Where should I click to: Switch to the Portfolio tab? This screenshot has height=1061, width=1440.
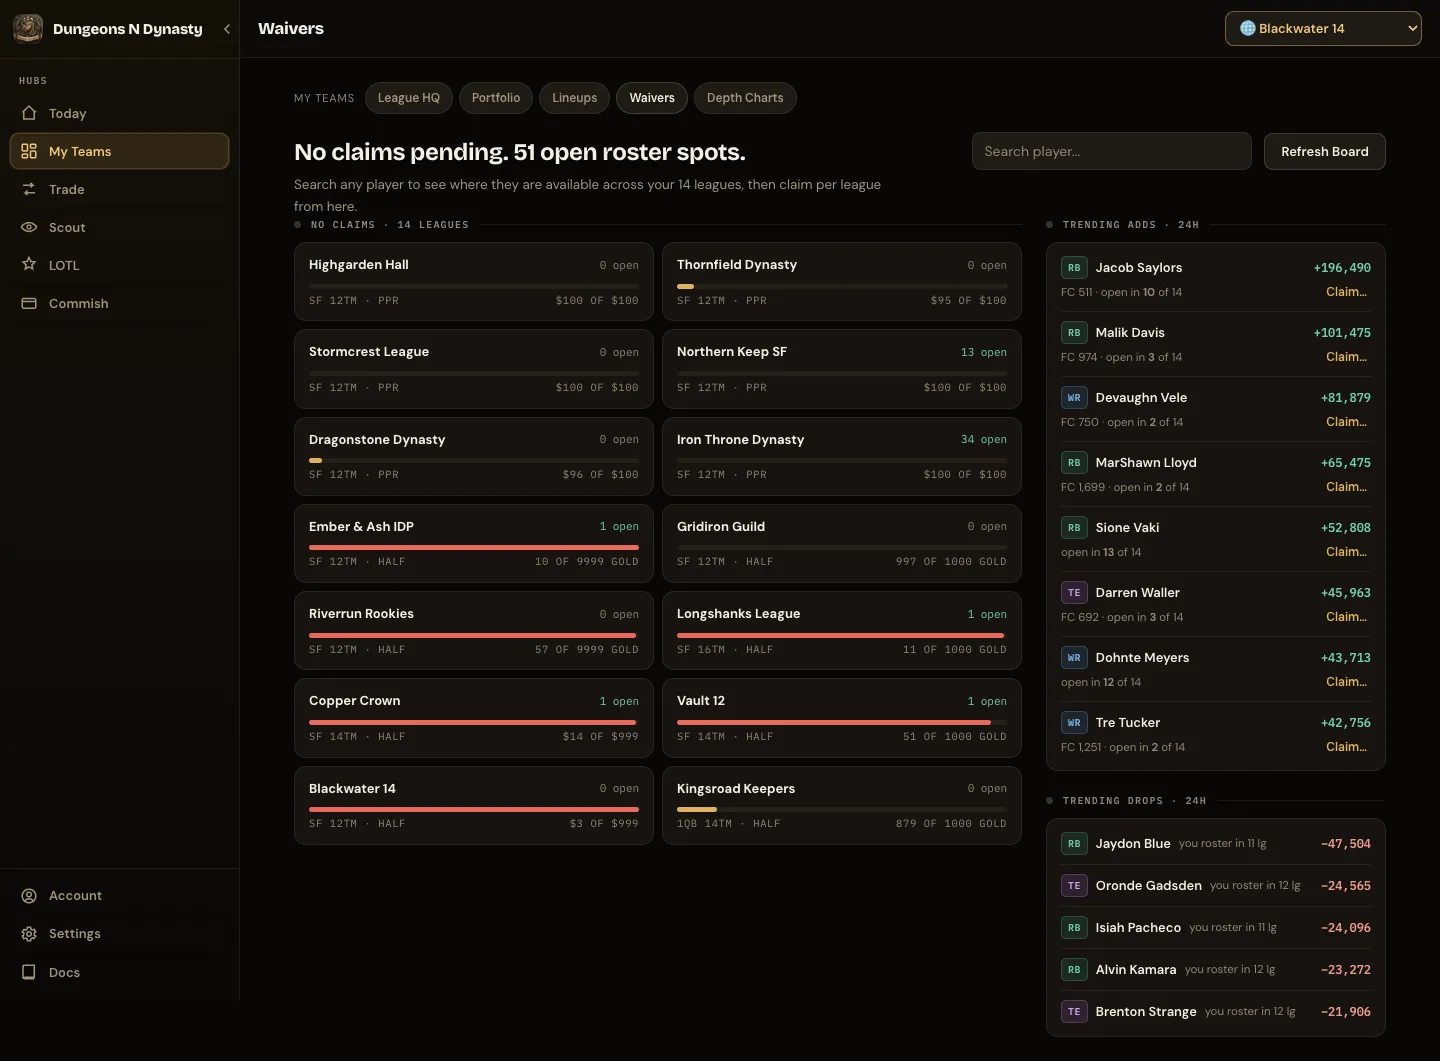coord(496,98)
